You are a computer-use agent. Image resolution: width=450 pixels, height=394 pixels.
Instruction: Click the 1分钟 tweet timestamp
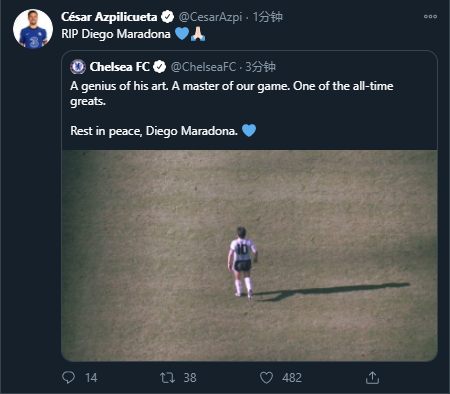[x=268, y=17]
